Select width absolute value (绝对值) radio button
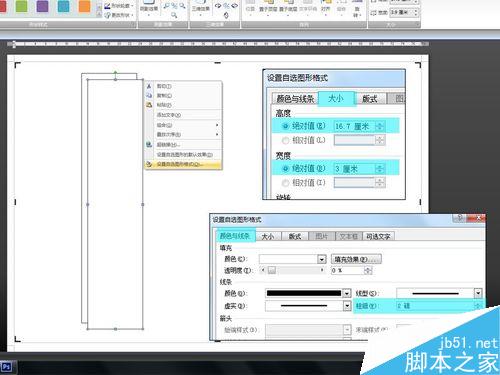 (x=286, y=169)
